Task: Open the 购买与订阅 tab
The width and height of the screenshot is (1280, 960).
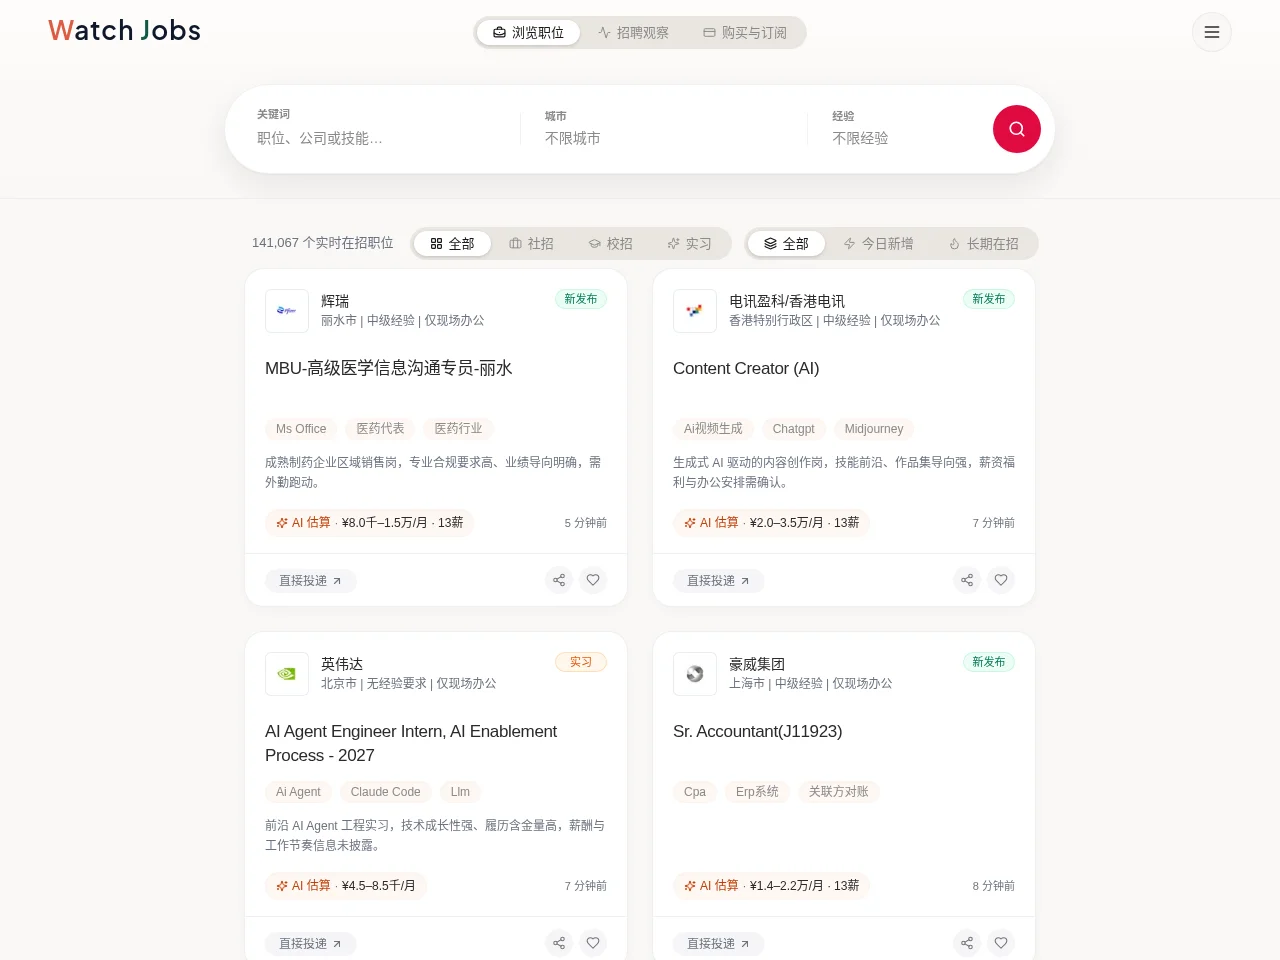Action: [x=745, y=33]
